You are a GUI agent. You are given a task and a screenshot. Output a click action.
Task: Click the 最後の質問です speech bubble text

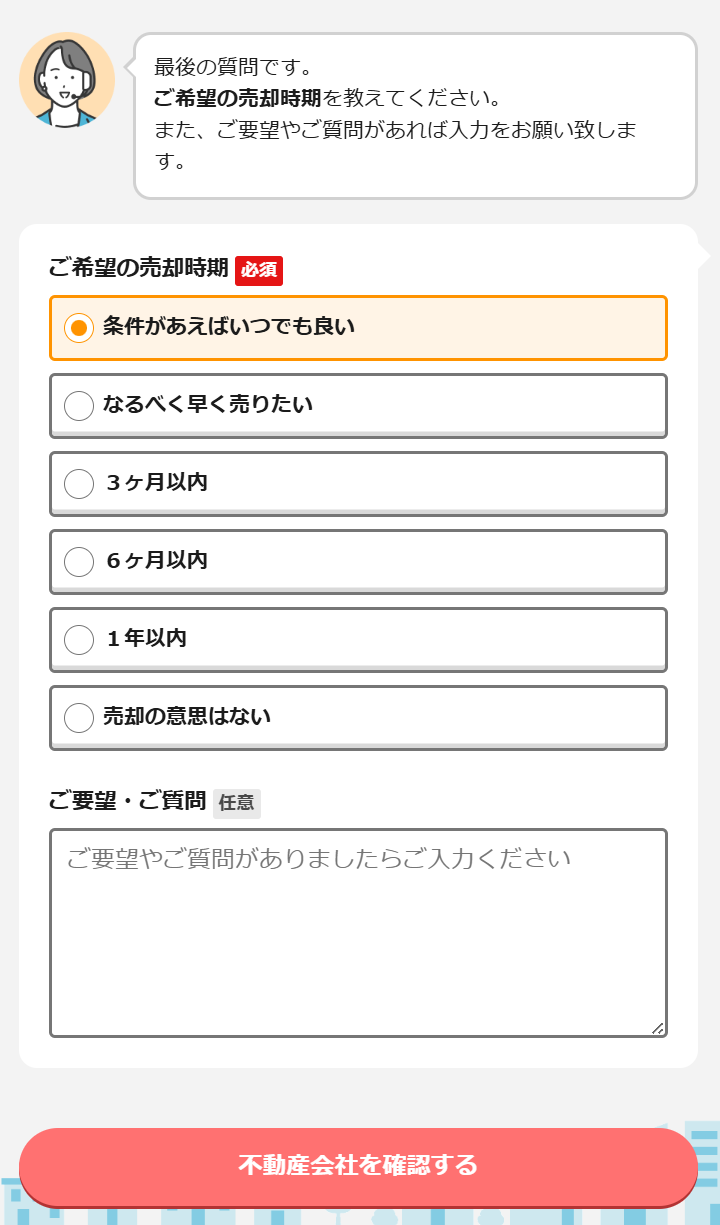point(233,67)
